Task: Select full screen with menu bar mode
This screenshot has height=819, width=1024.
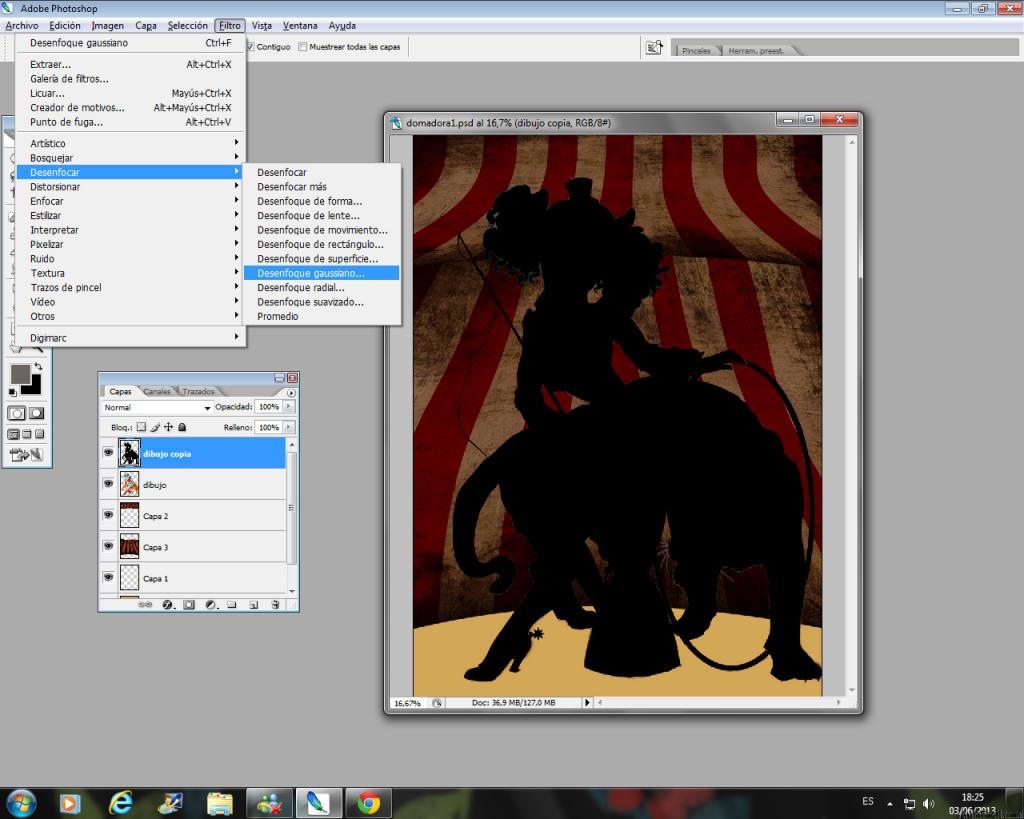Action: pos(27,434)
